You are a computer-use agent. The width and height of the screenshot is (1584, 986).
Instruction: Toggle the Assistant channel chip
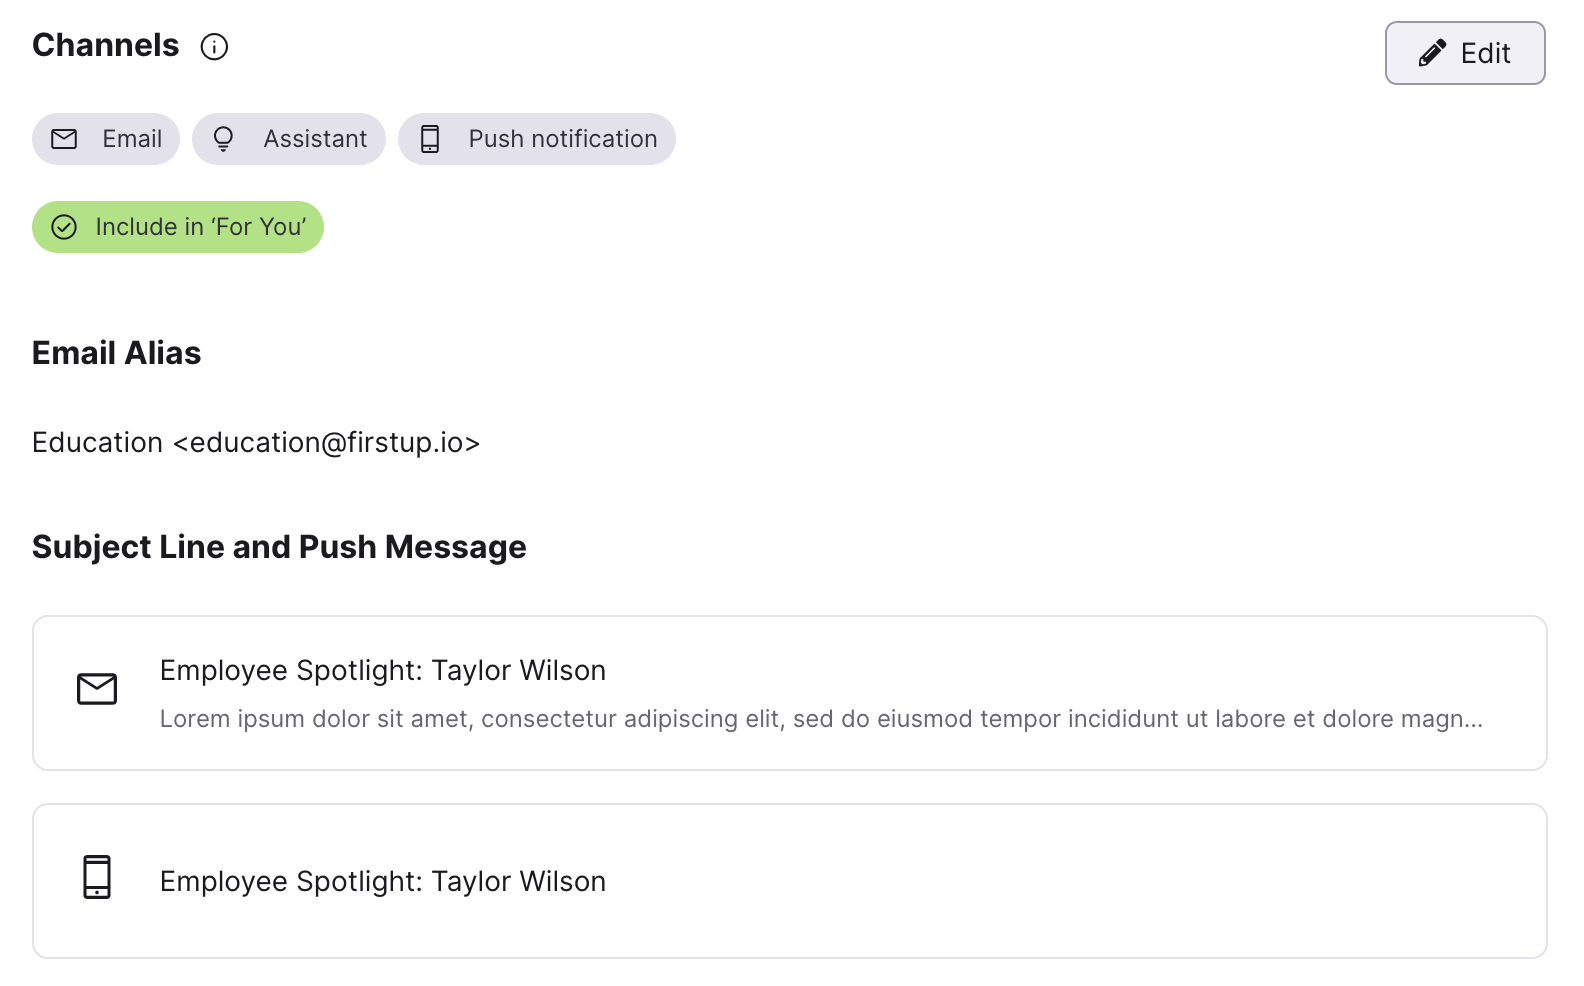click(x=289, y=139)
